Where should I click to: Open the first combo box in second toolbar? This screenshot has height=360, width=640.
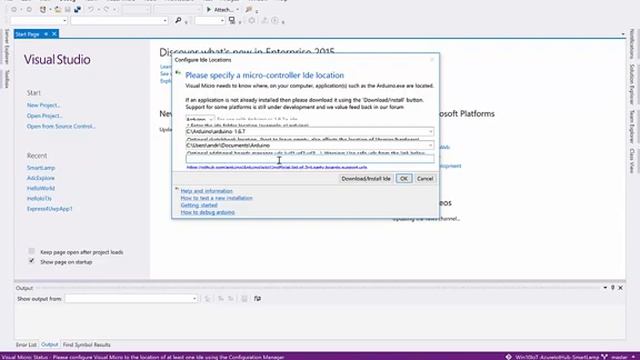38,20
